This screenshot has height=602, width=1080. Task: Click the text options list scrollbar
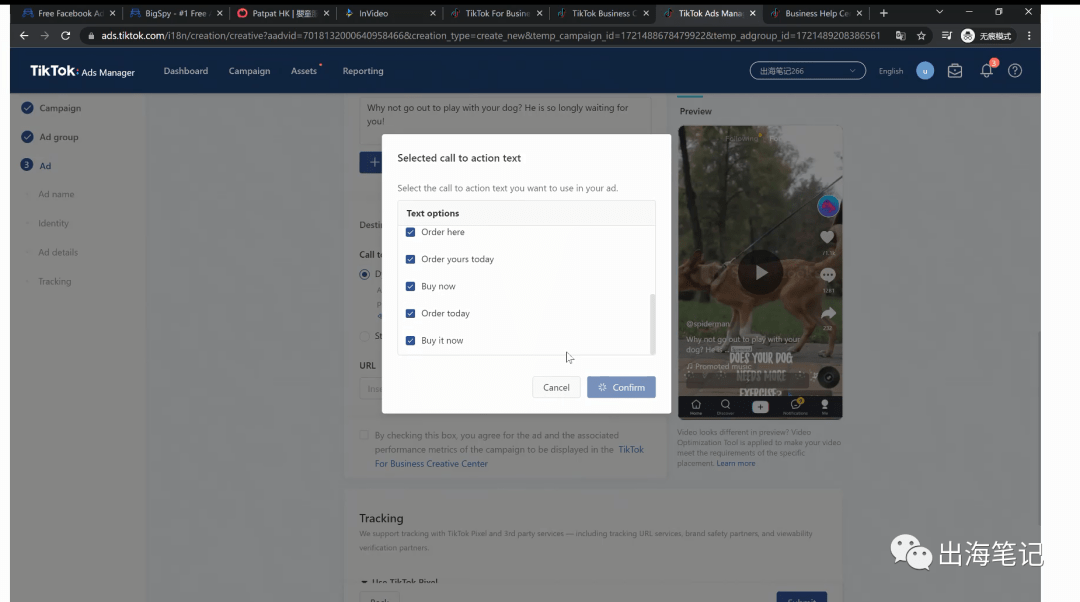pos(652,324)
